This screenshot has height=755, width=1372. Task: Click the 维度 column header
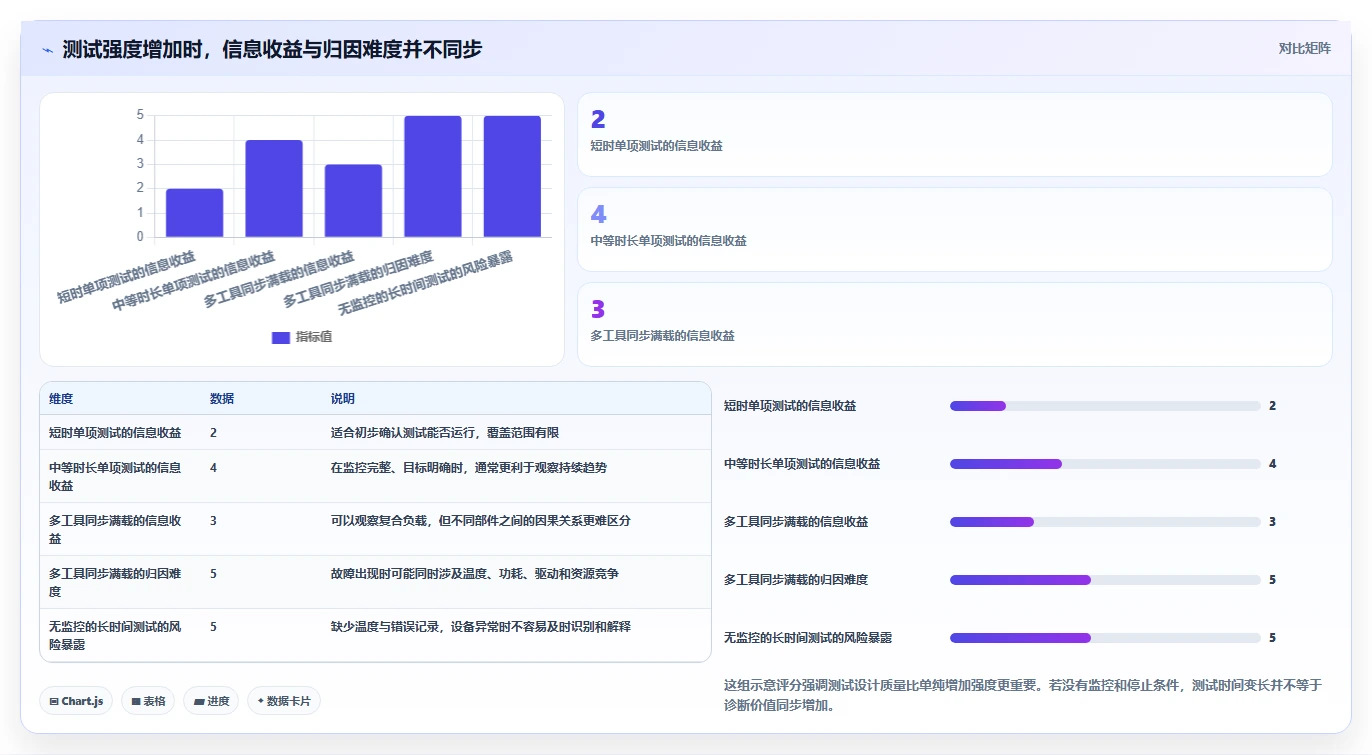(x=61, y=399)
